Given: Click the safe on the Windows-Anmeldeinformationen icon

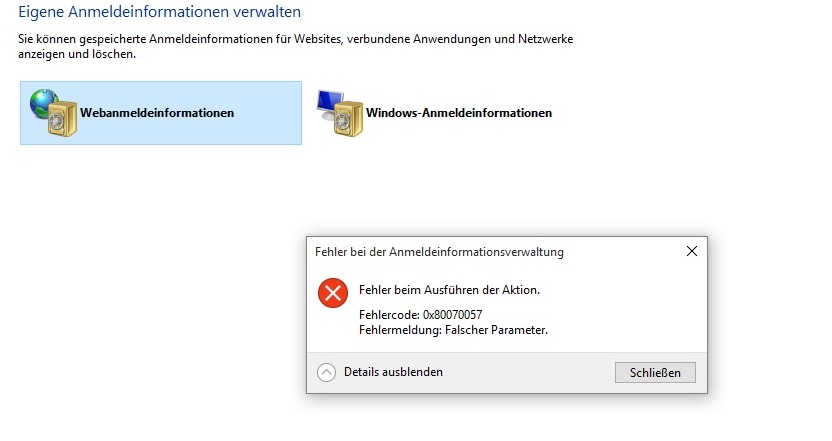Looking at the screenshot, I should pos(349,119).
